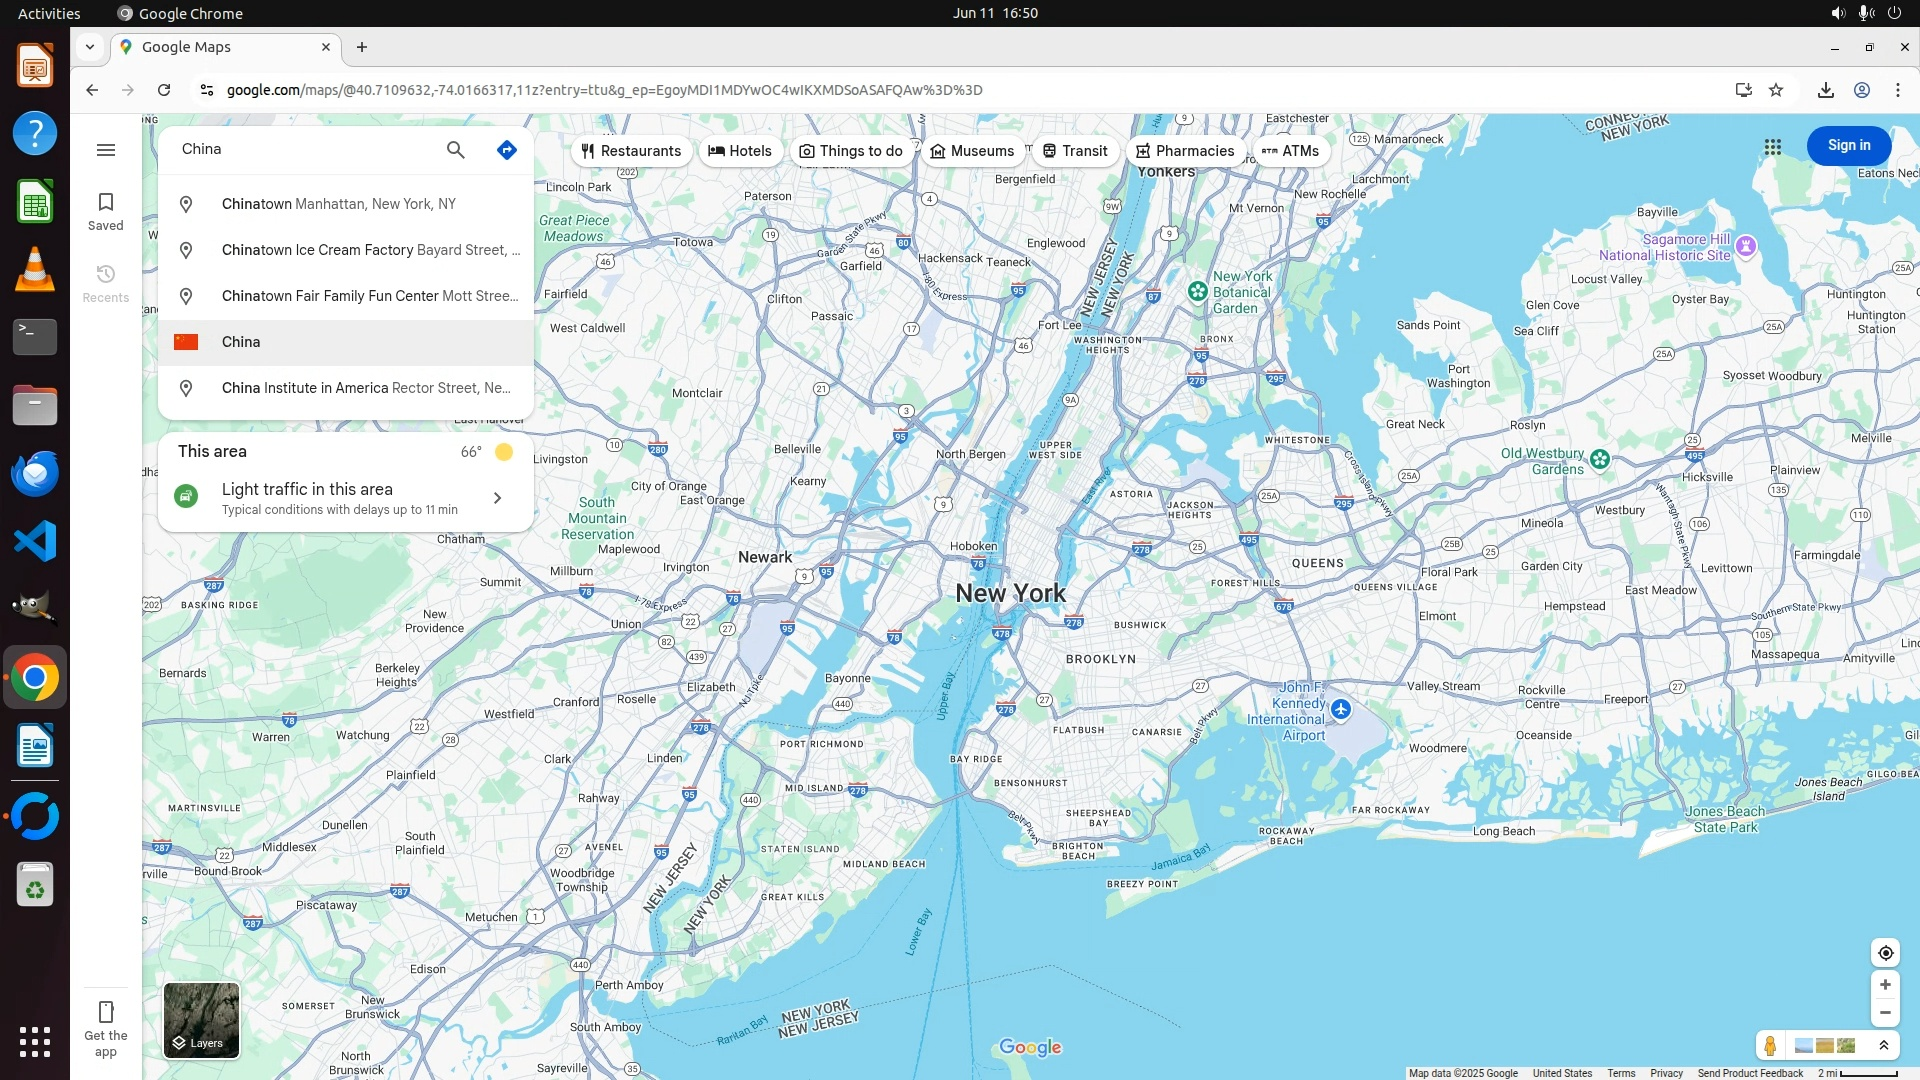Toggle the Transit filter chip
Screen dimensions: 1920x1080
[x=1075, y=151]
